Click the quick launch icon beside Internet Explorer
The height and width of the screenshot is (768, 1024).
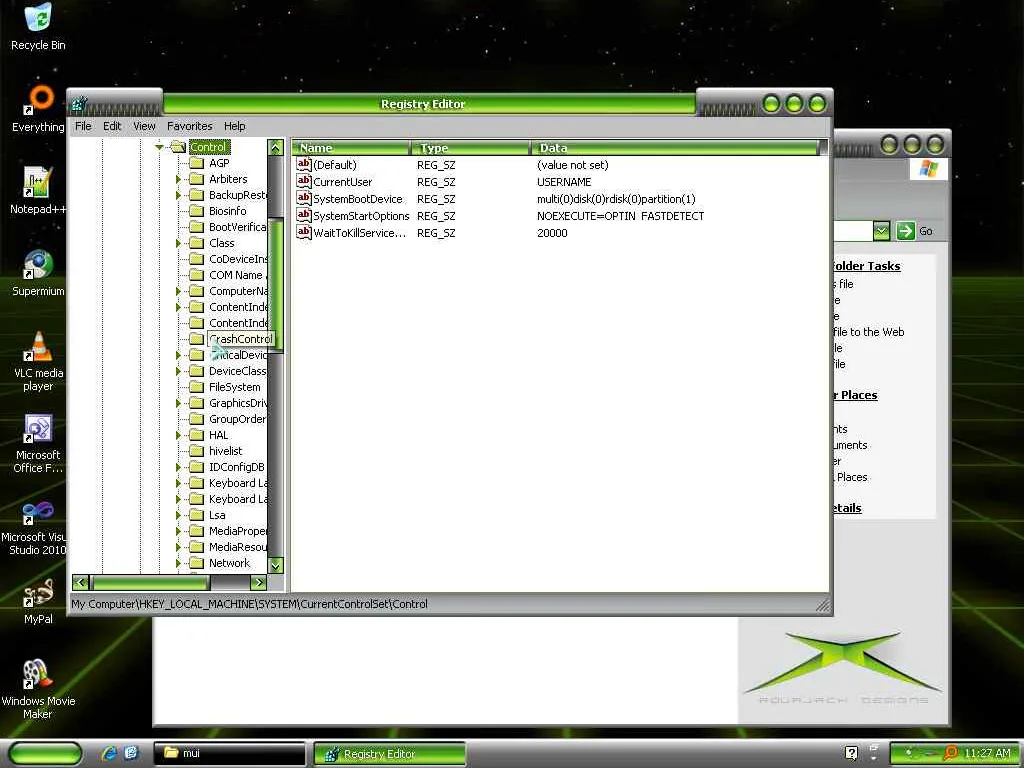(131, 753)
